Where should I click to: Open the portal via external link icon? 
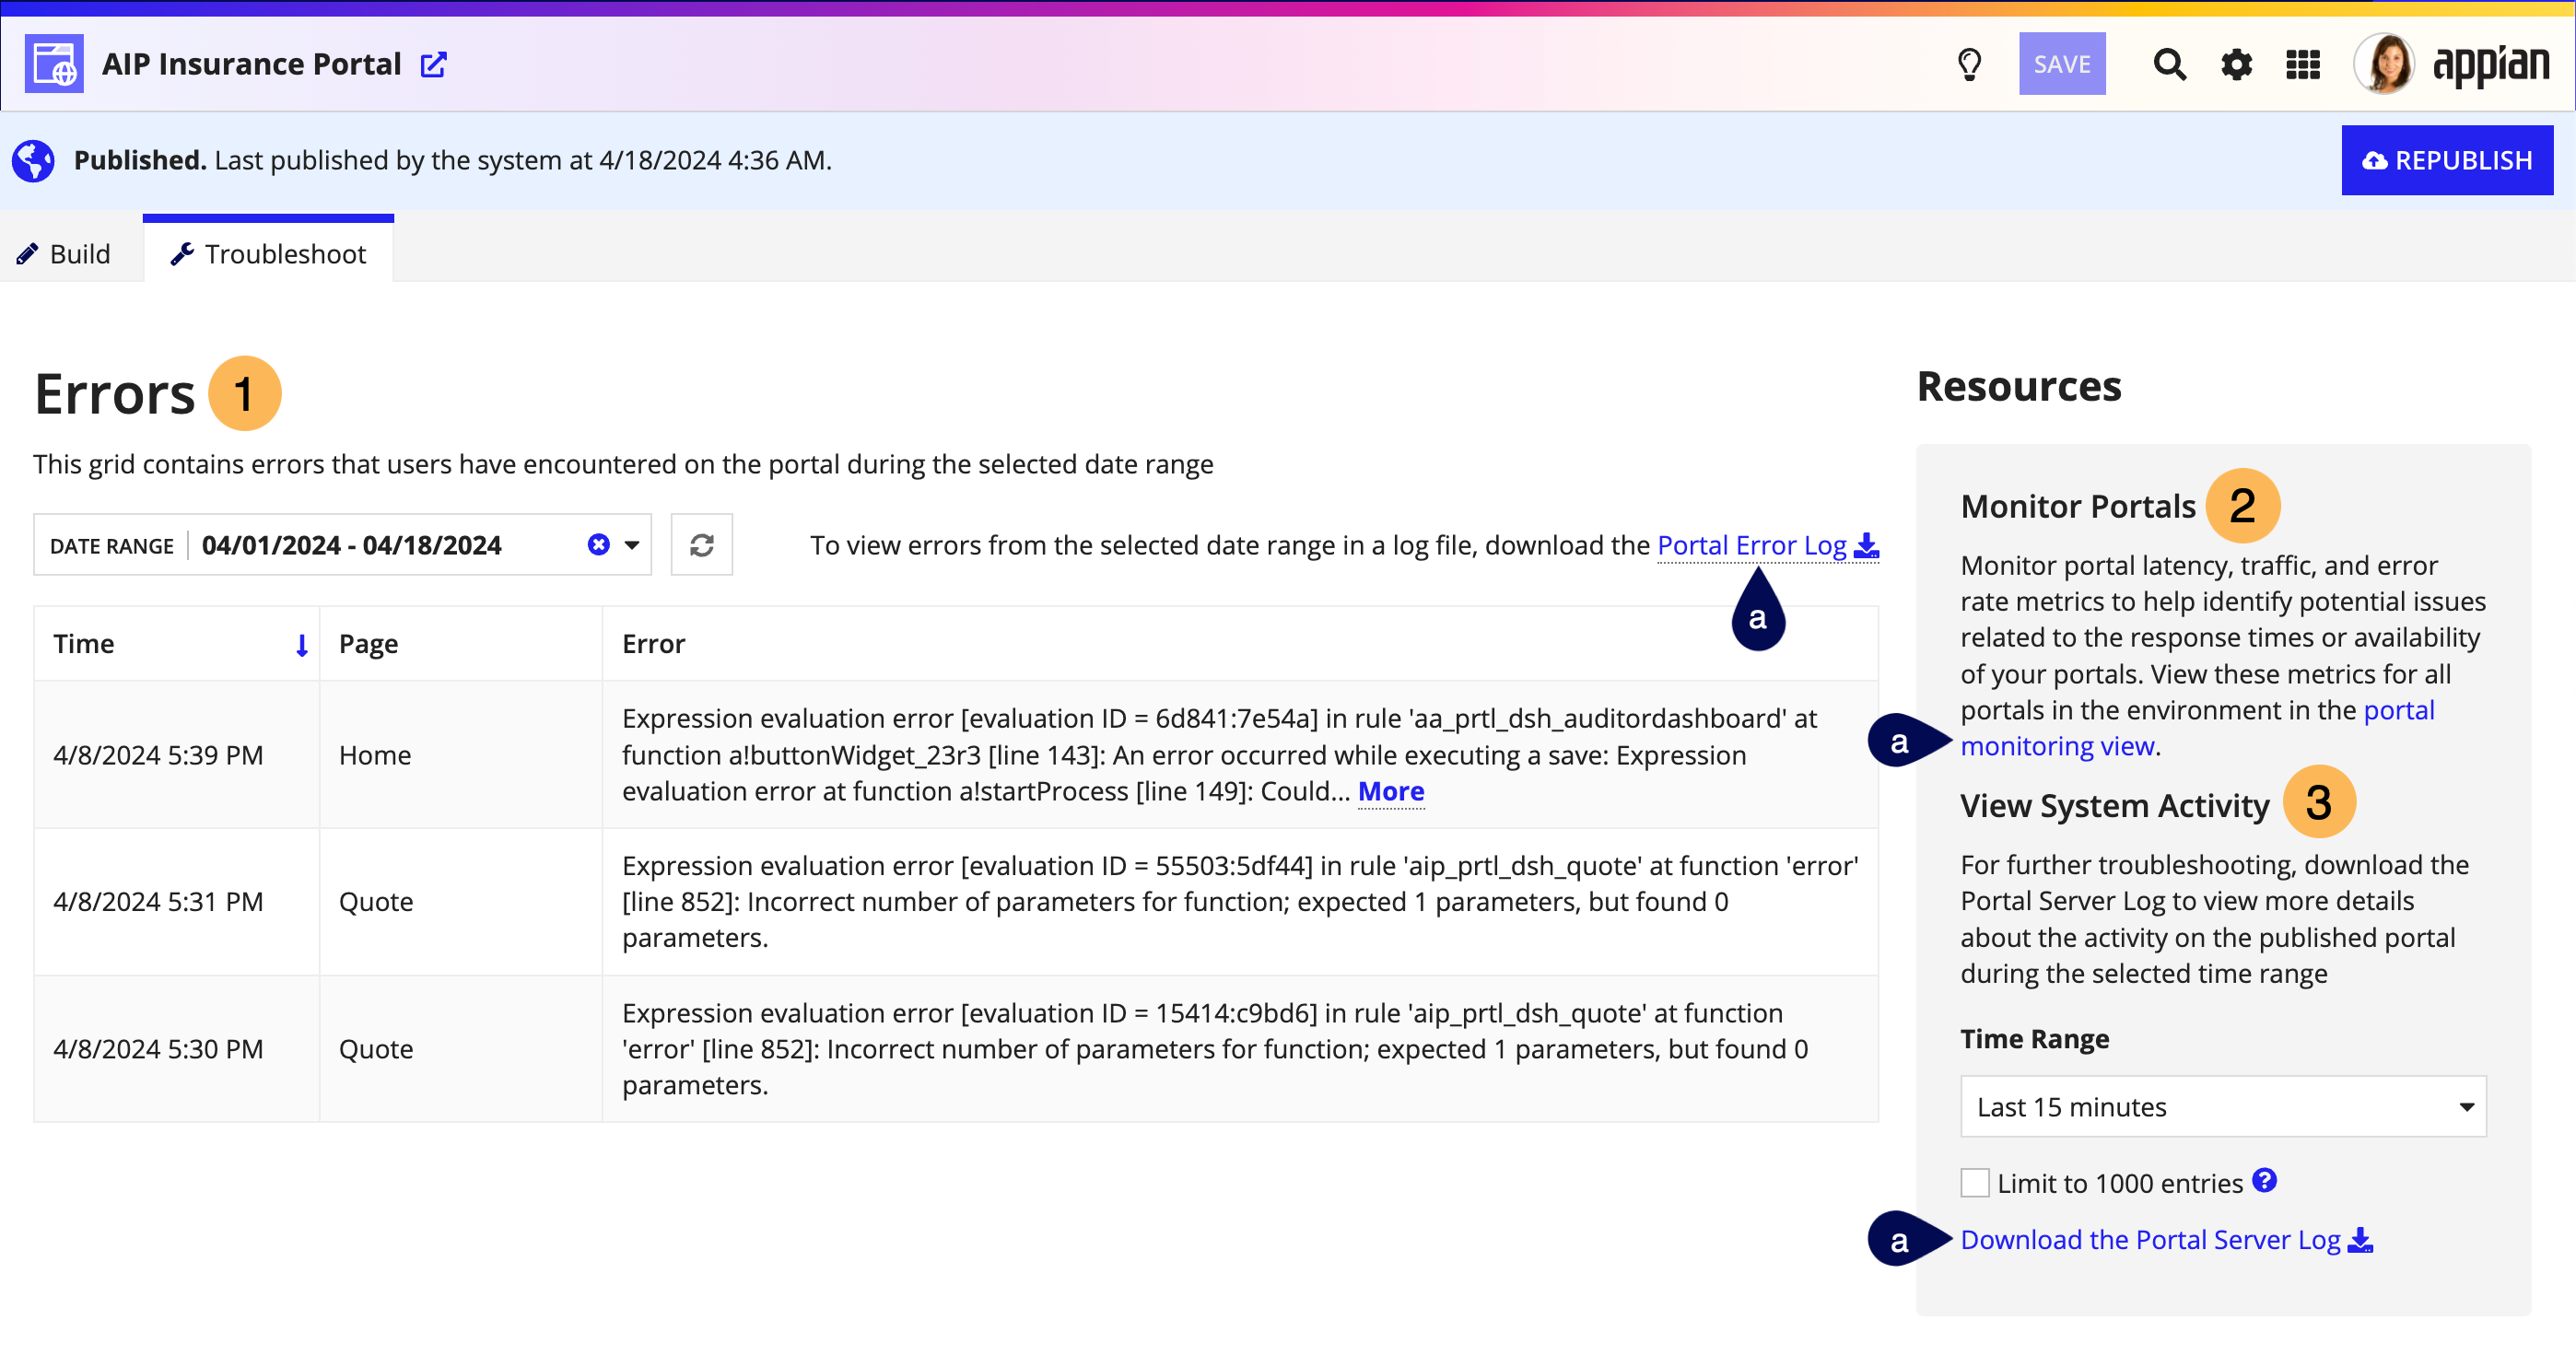(433, 65)
